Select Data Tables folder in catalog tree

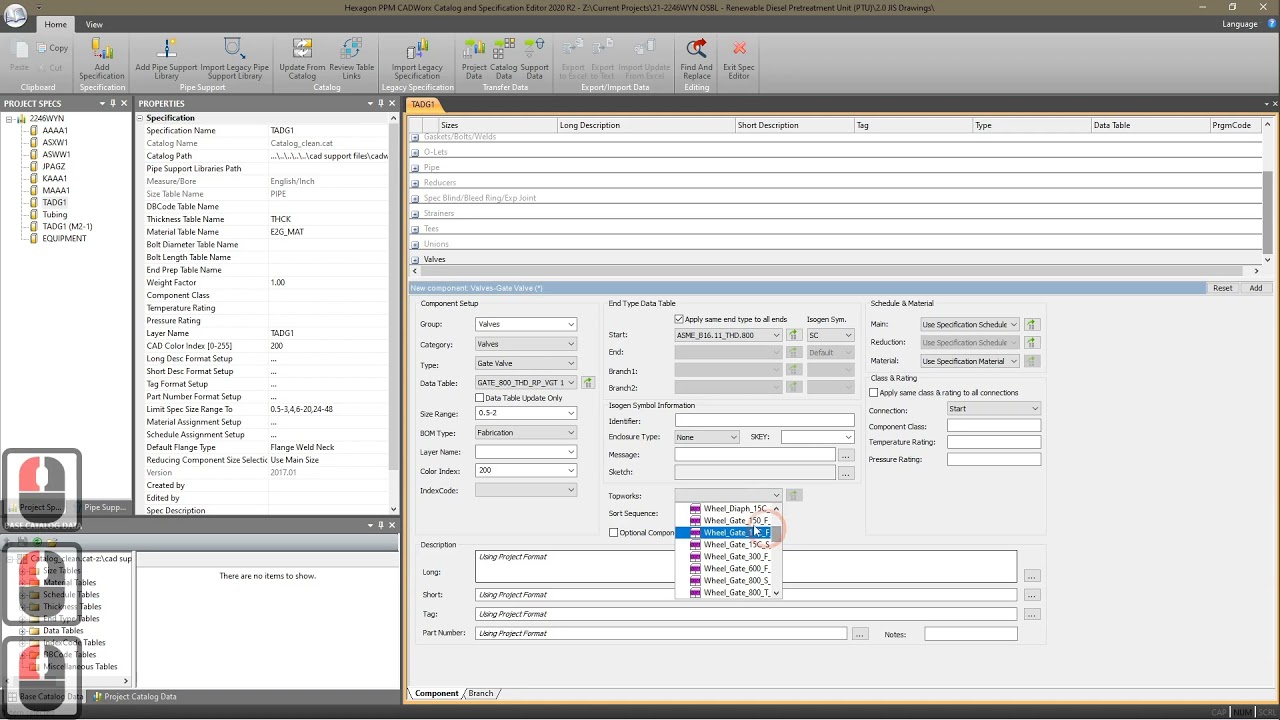63,631
